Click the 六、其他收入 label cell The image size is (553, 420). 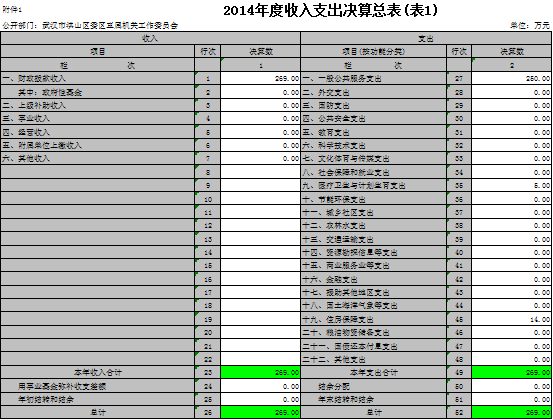pos(98,159)
